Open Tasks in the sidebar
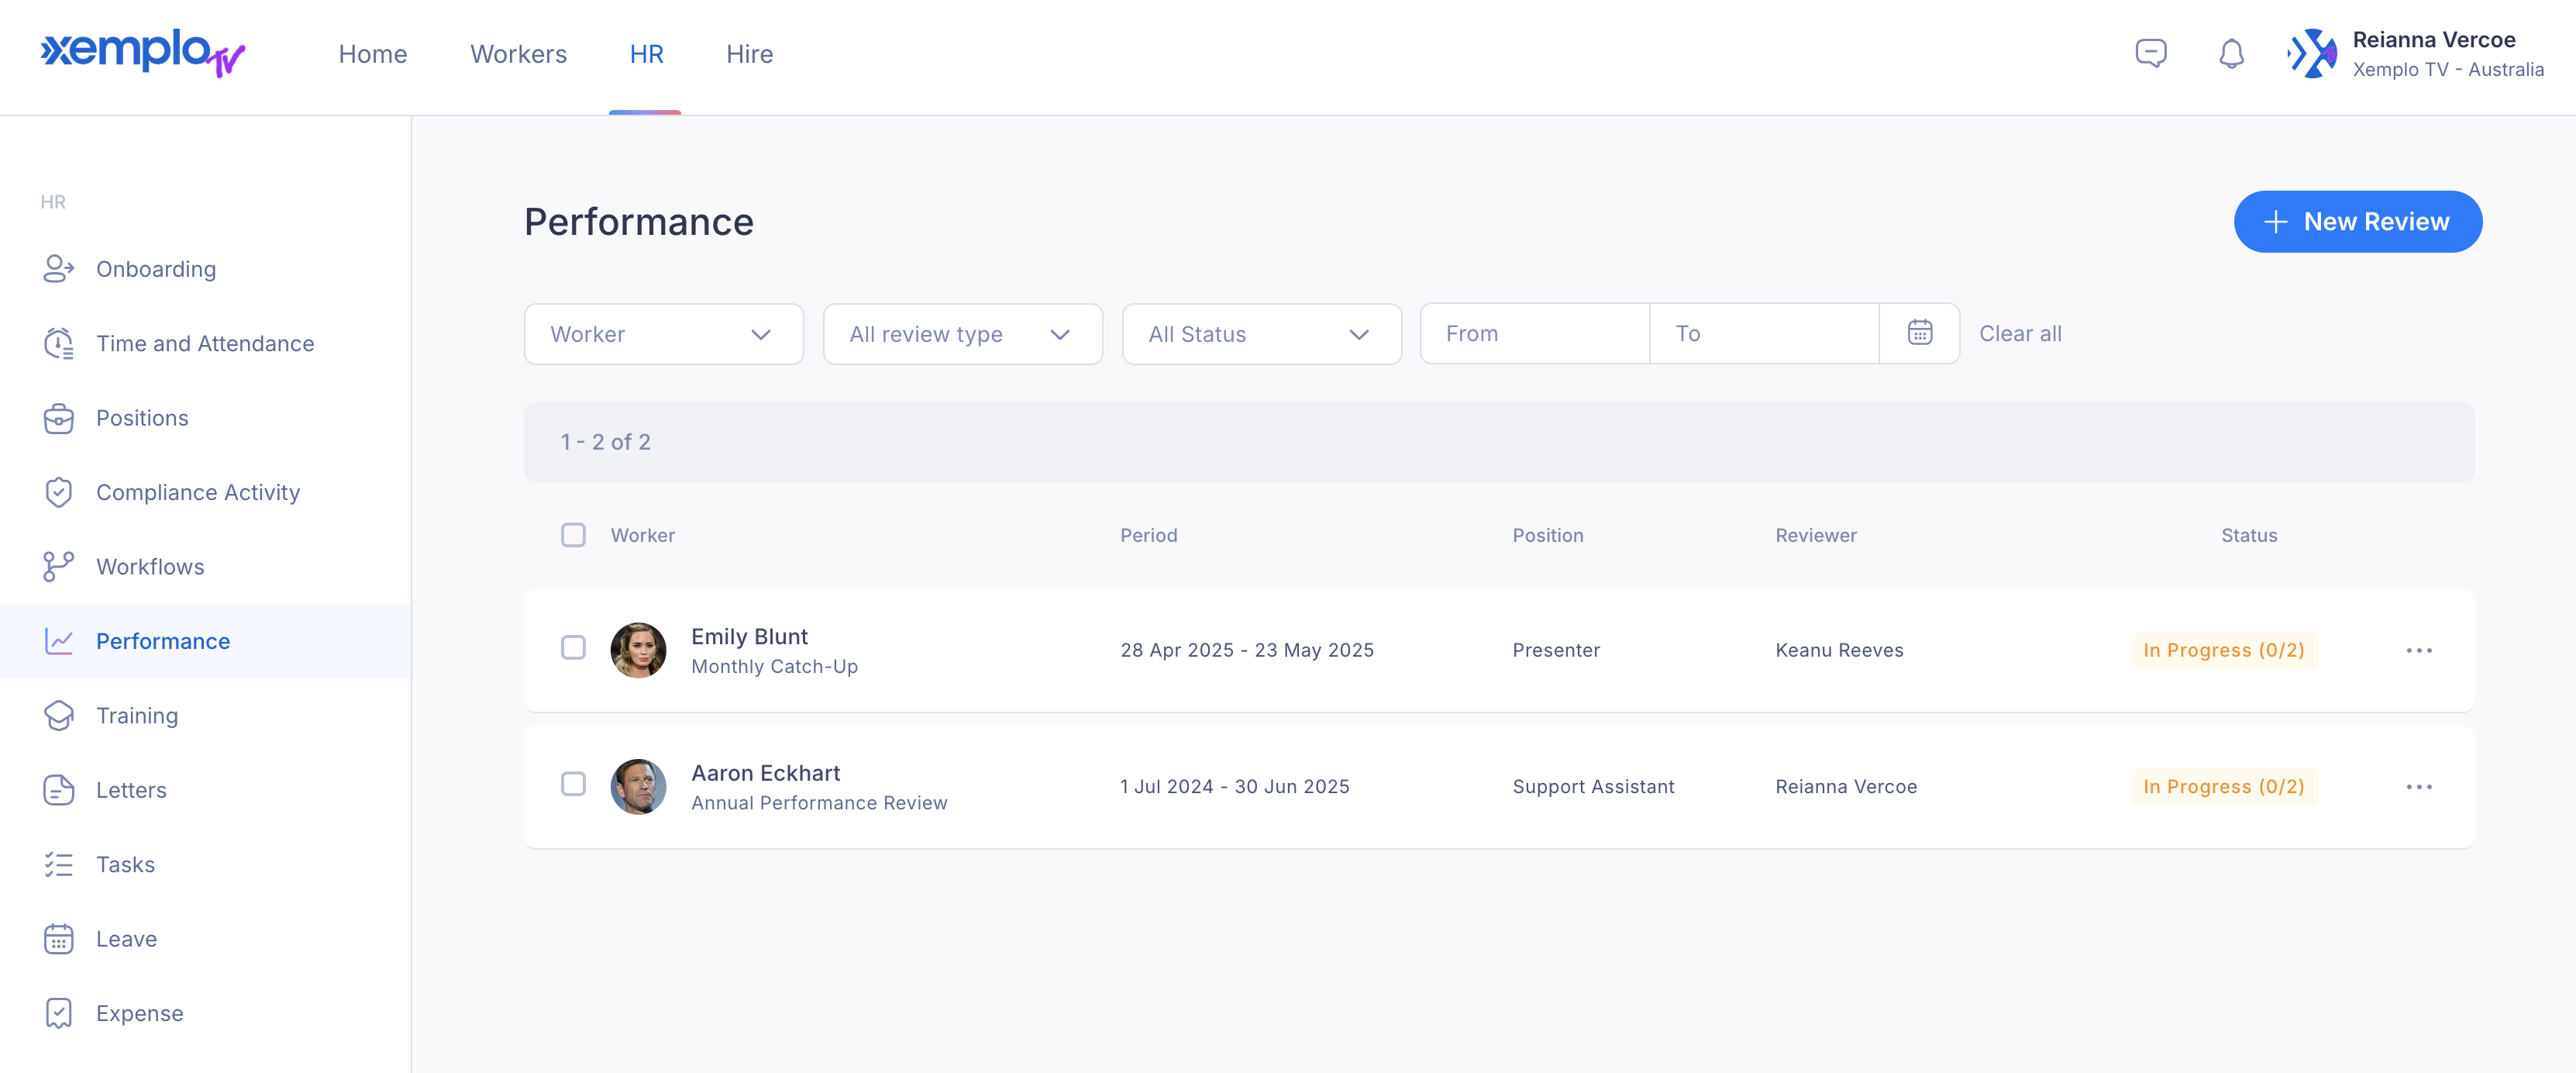 point(205,864)
